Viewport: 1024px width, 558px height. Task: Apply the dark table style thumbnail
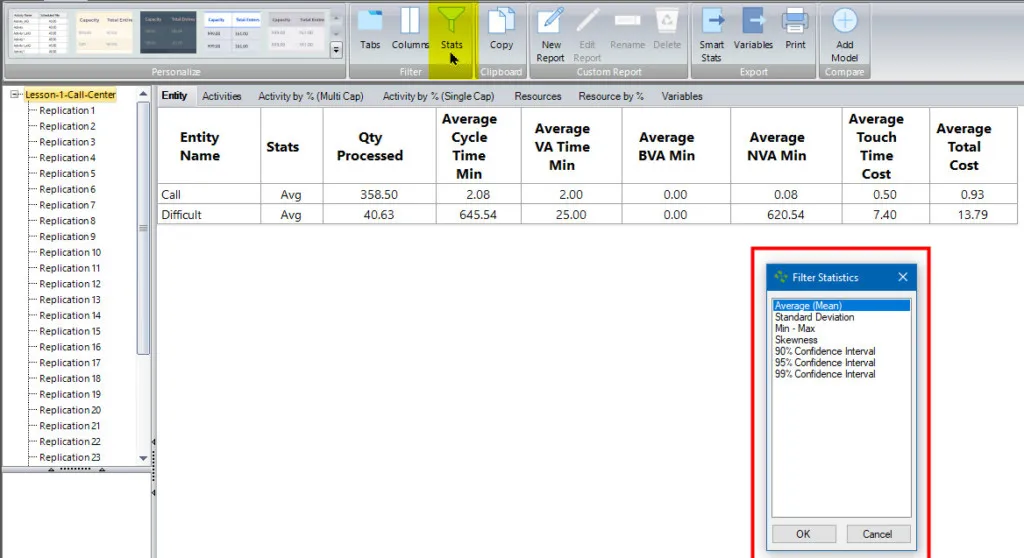click(x=168, y=33)
